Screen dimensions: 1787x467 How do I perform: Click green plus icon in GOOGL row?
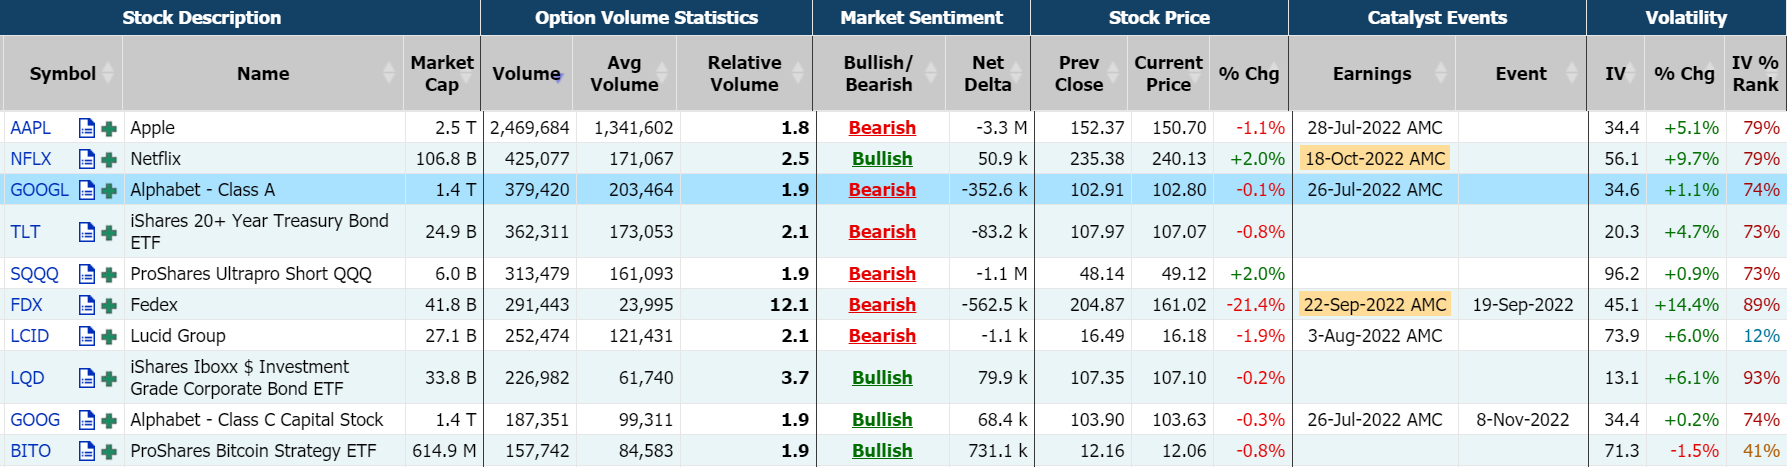(x=109, y=190)
